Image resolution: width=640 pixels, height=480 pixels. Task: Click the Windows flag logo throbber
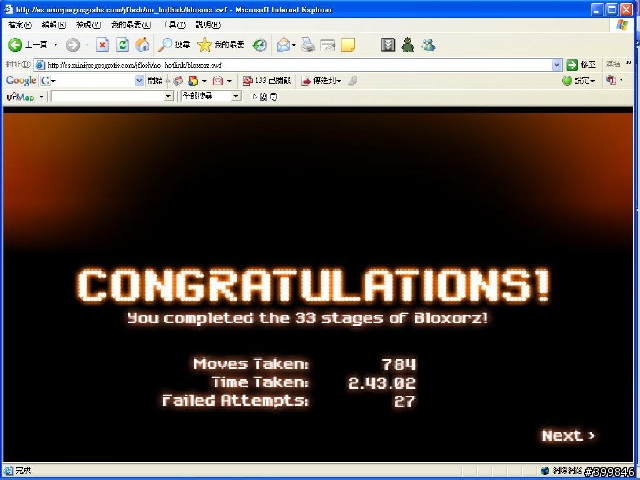tap(622, 25)
